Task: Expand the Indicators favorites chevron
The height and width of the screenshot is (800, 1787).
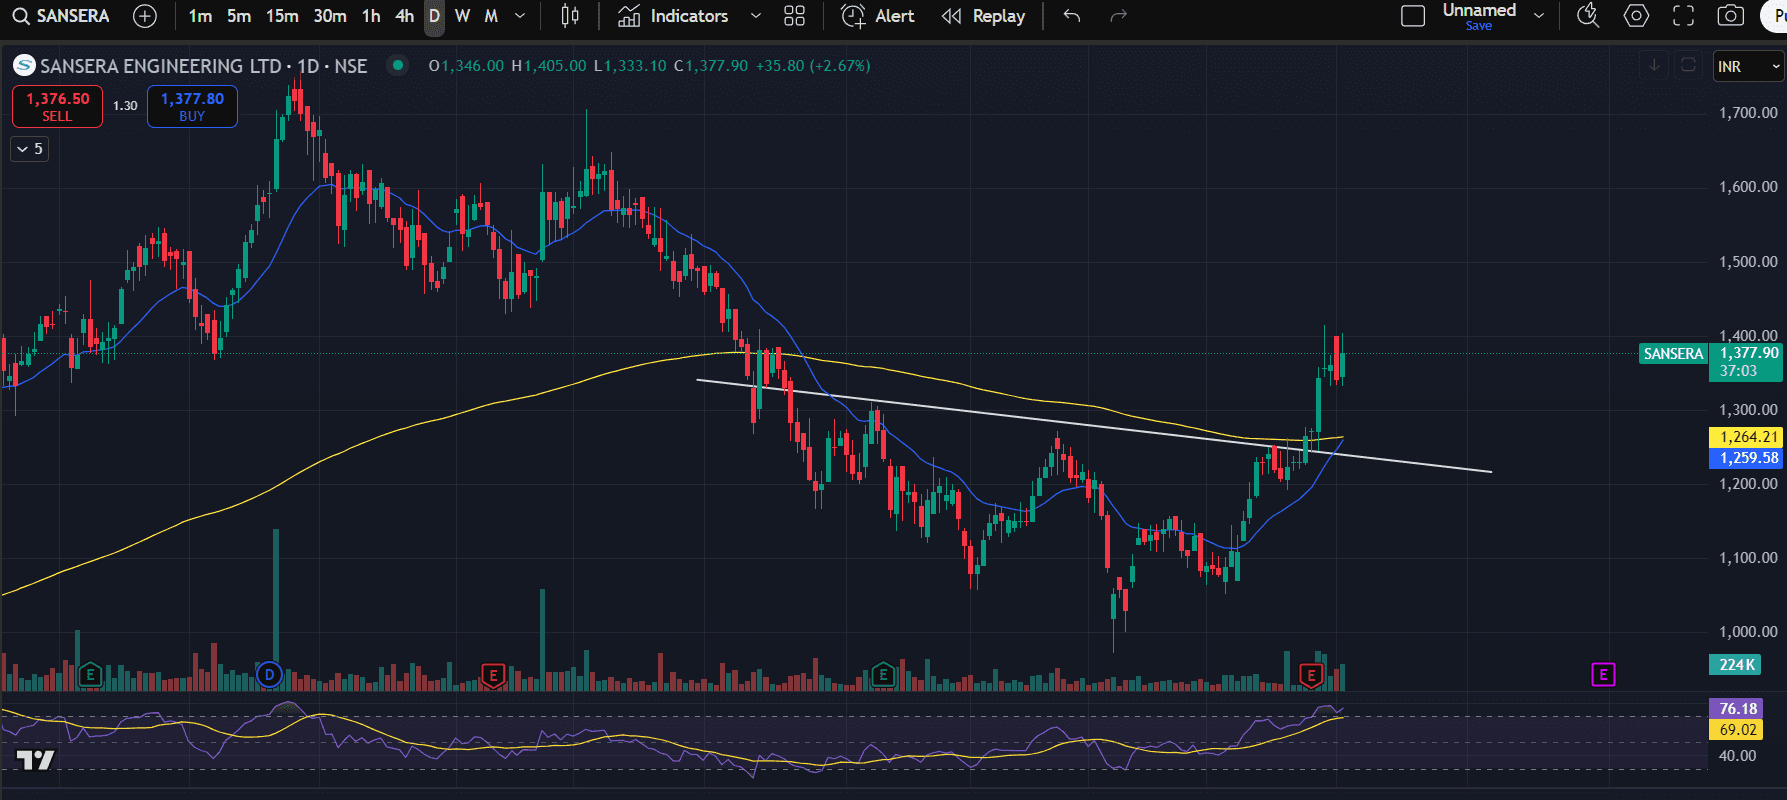Action: pos(756,16)
